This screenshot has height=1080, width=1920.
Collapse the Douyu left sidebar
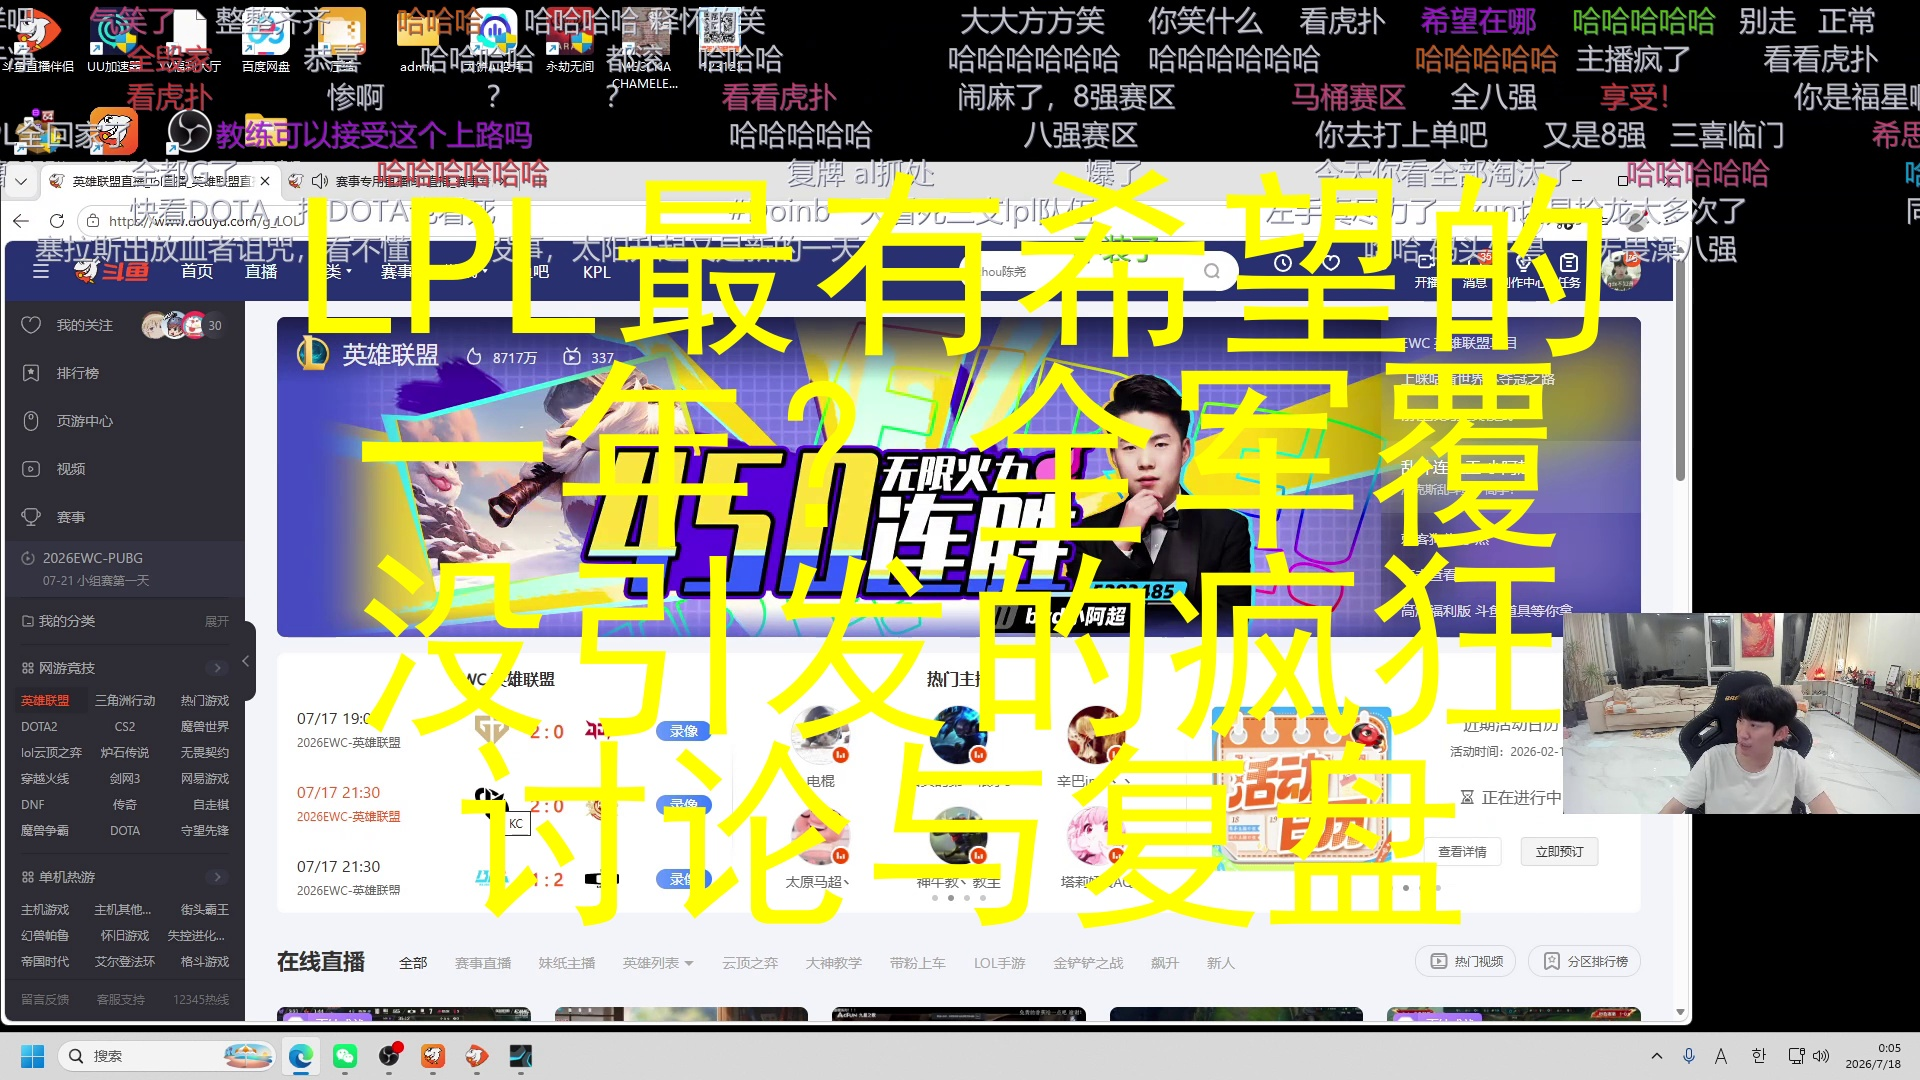246,661
